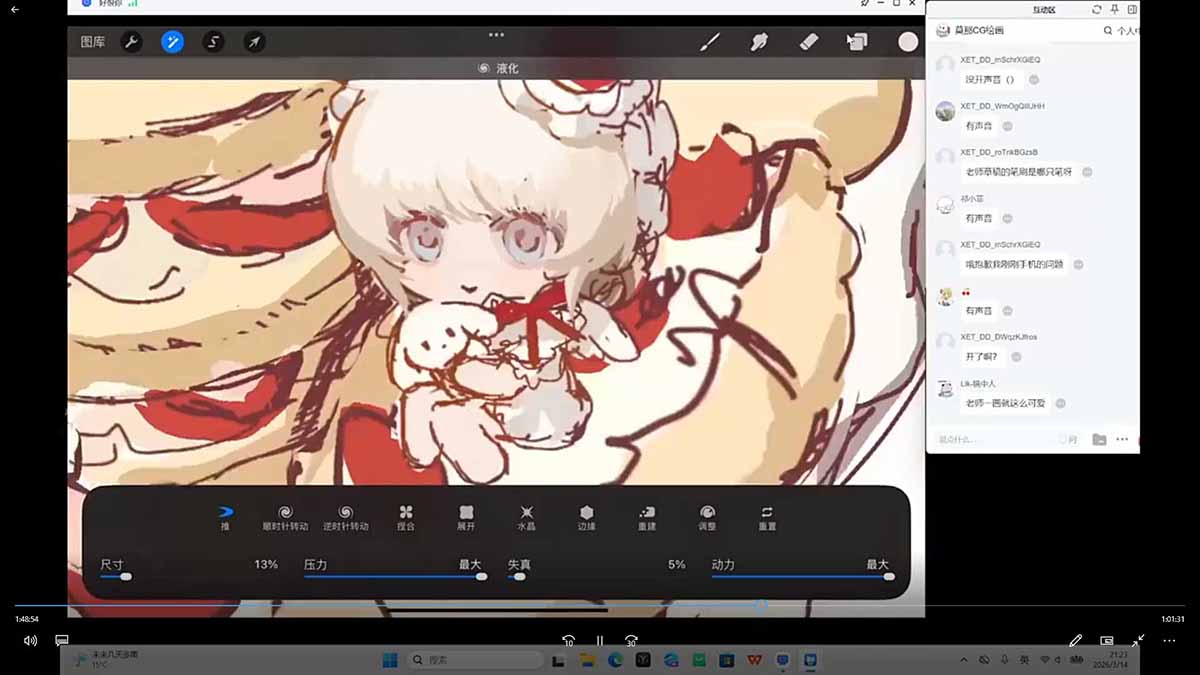
Task: Open the Selections tool (S icon)
Action: click(213, 42)
